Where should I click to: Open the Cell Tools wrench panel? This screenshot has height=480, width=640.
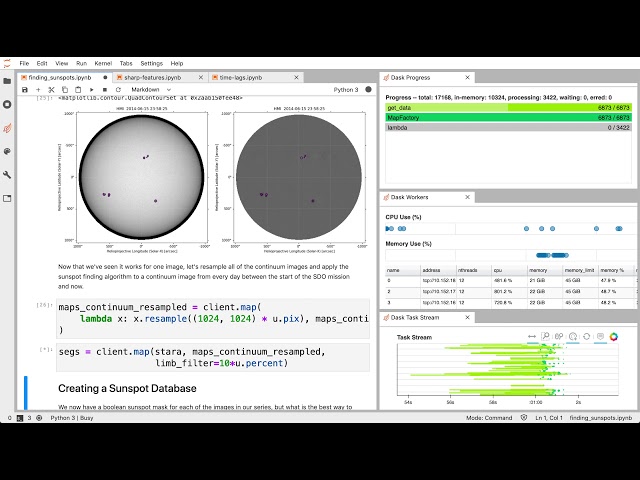coord(7,175)
